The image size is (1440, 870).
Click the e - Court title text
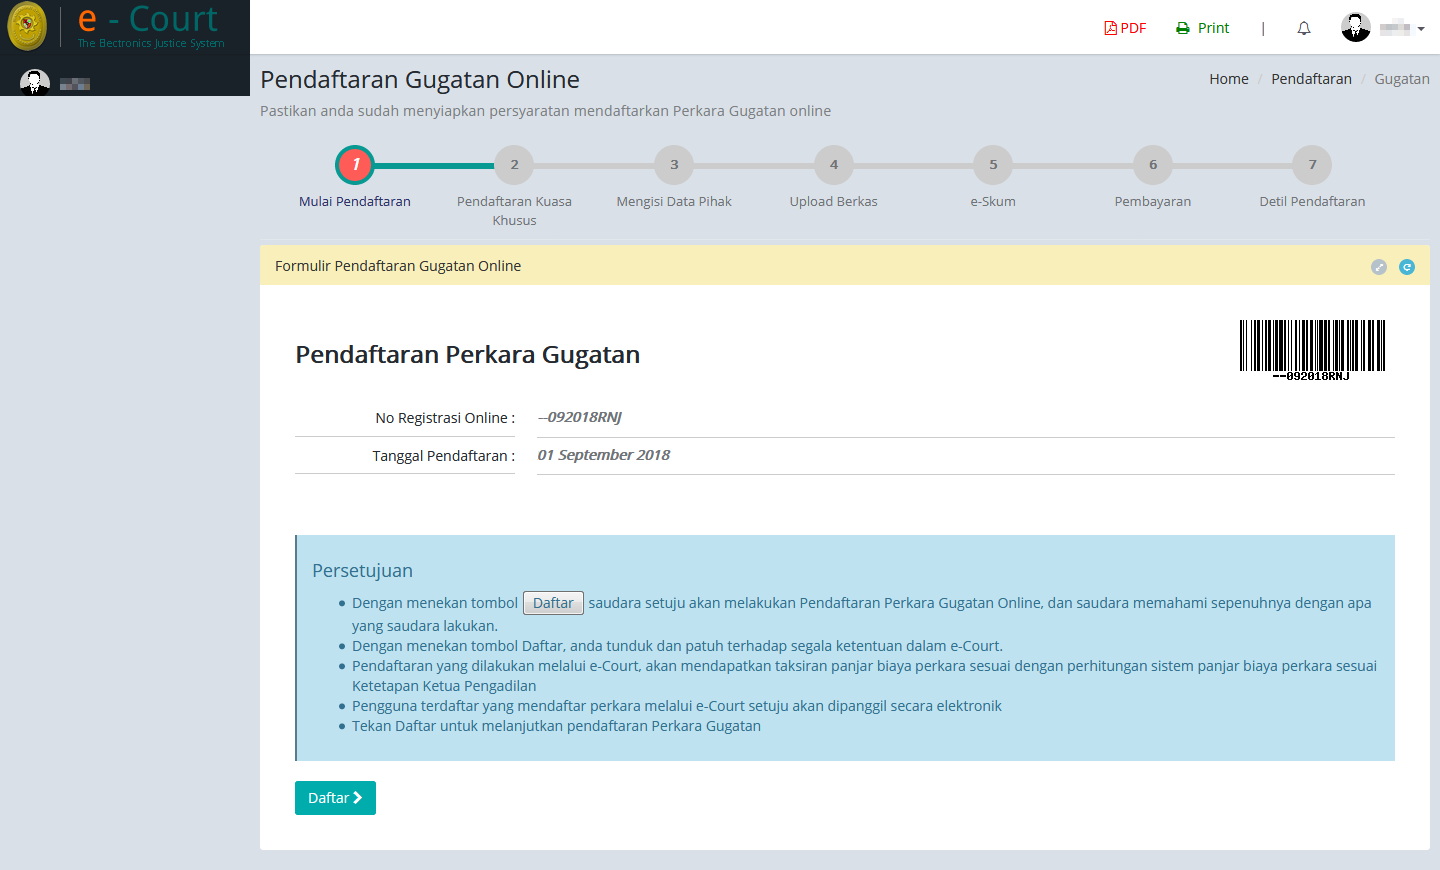[x=147, y=19]
